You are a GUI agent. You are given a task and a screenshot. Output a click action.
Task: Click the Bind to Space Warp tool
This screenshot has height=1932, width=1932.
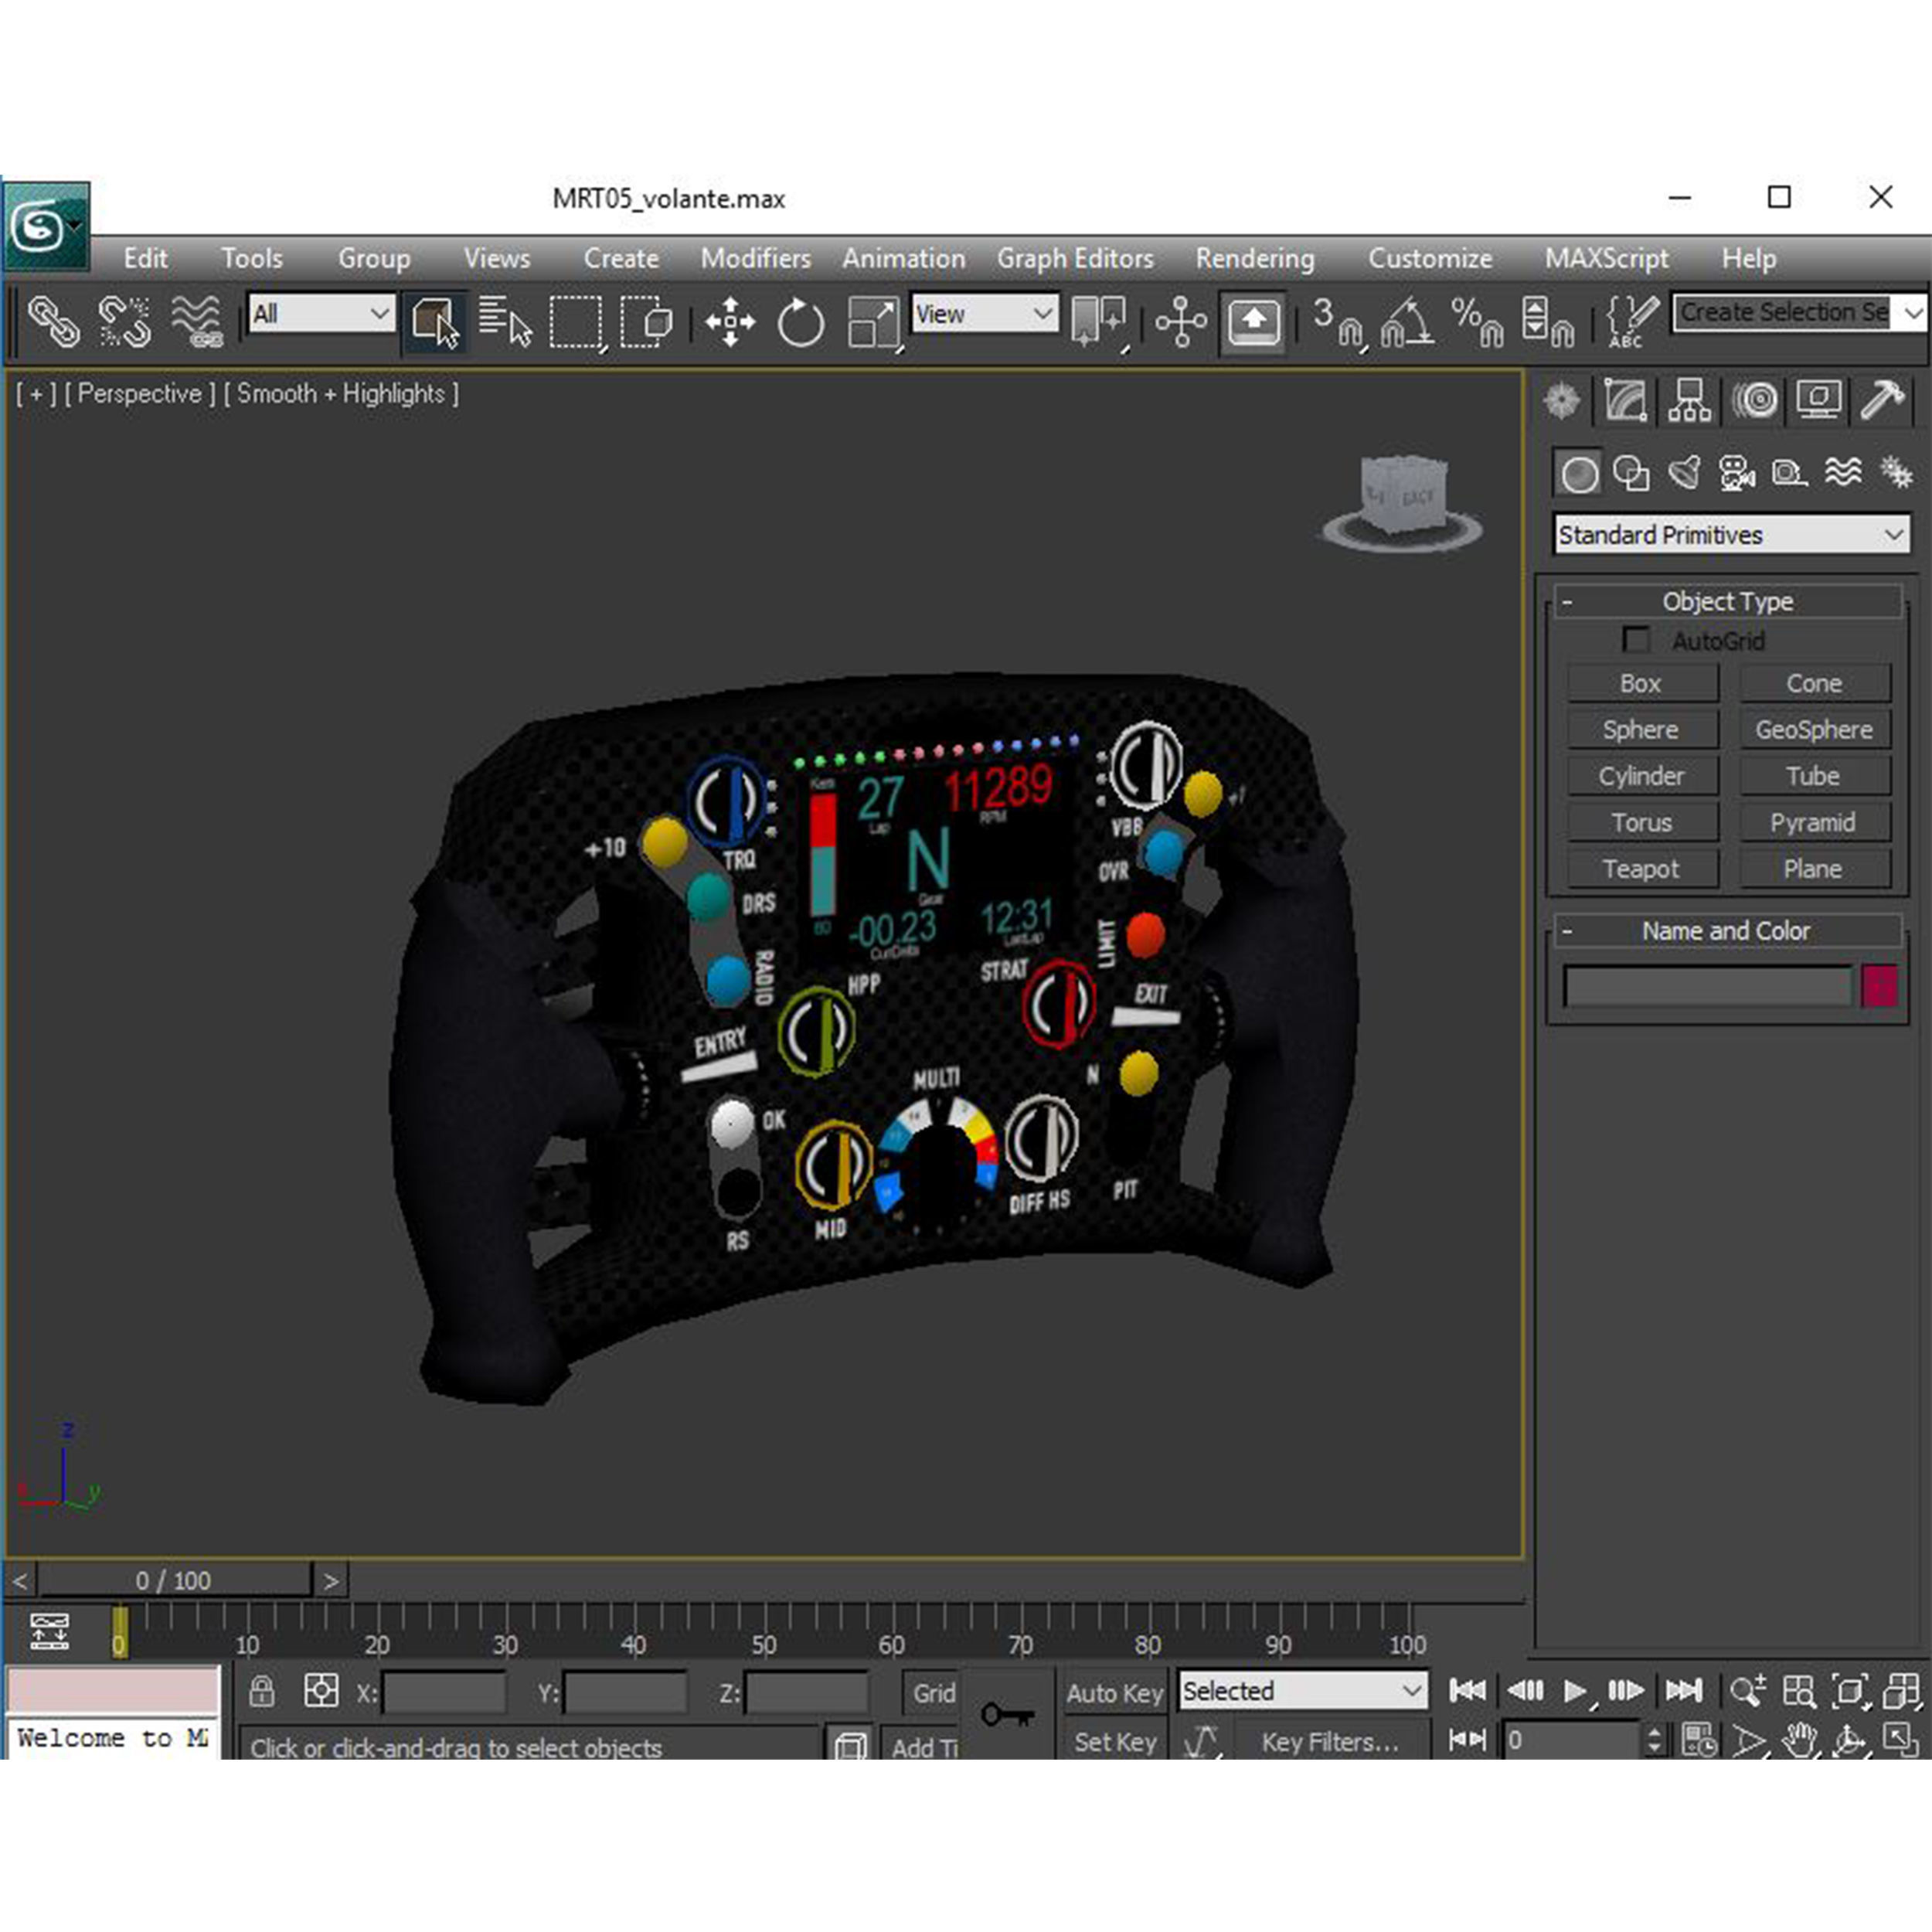pyautogui.click(x=196, y=322)
